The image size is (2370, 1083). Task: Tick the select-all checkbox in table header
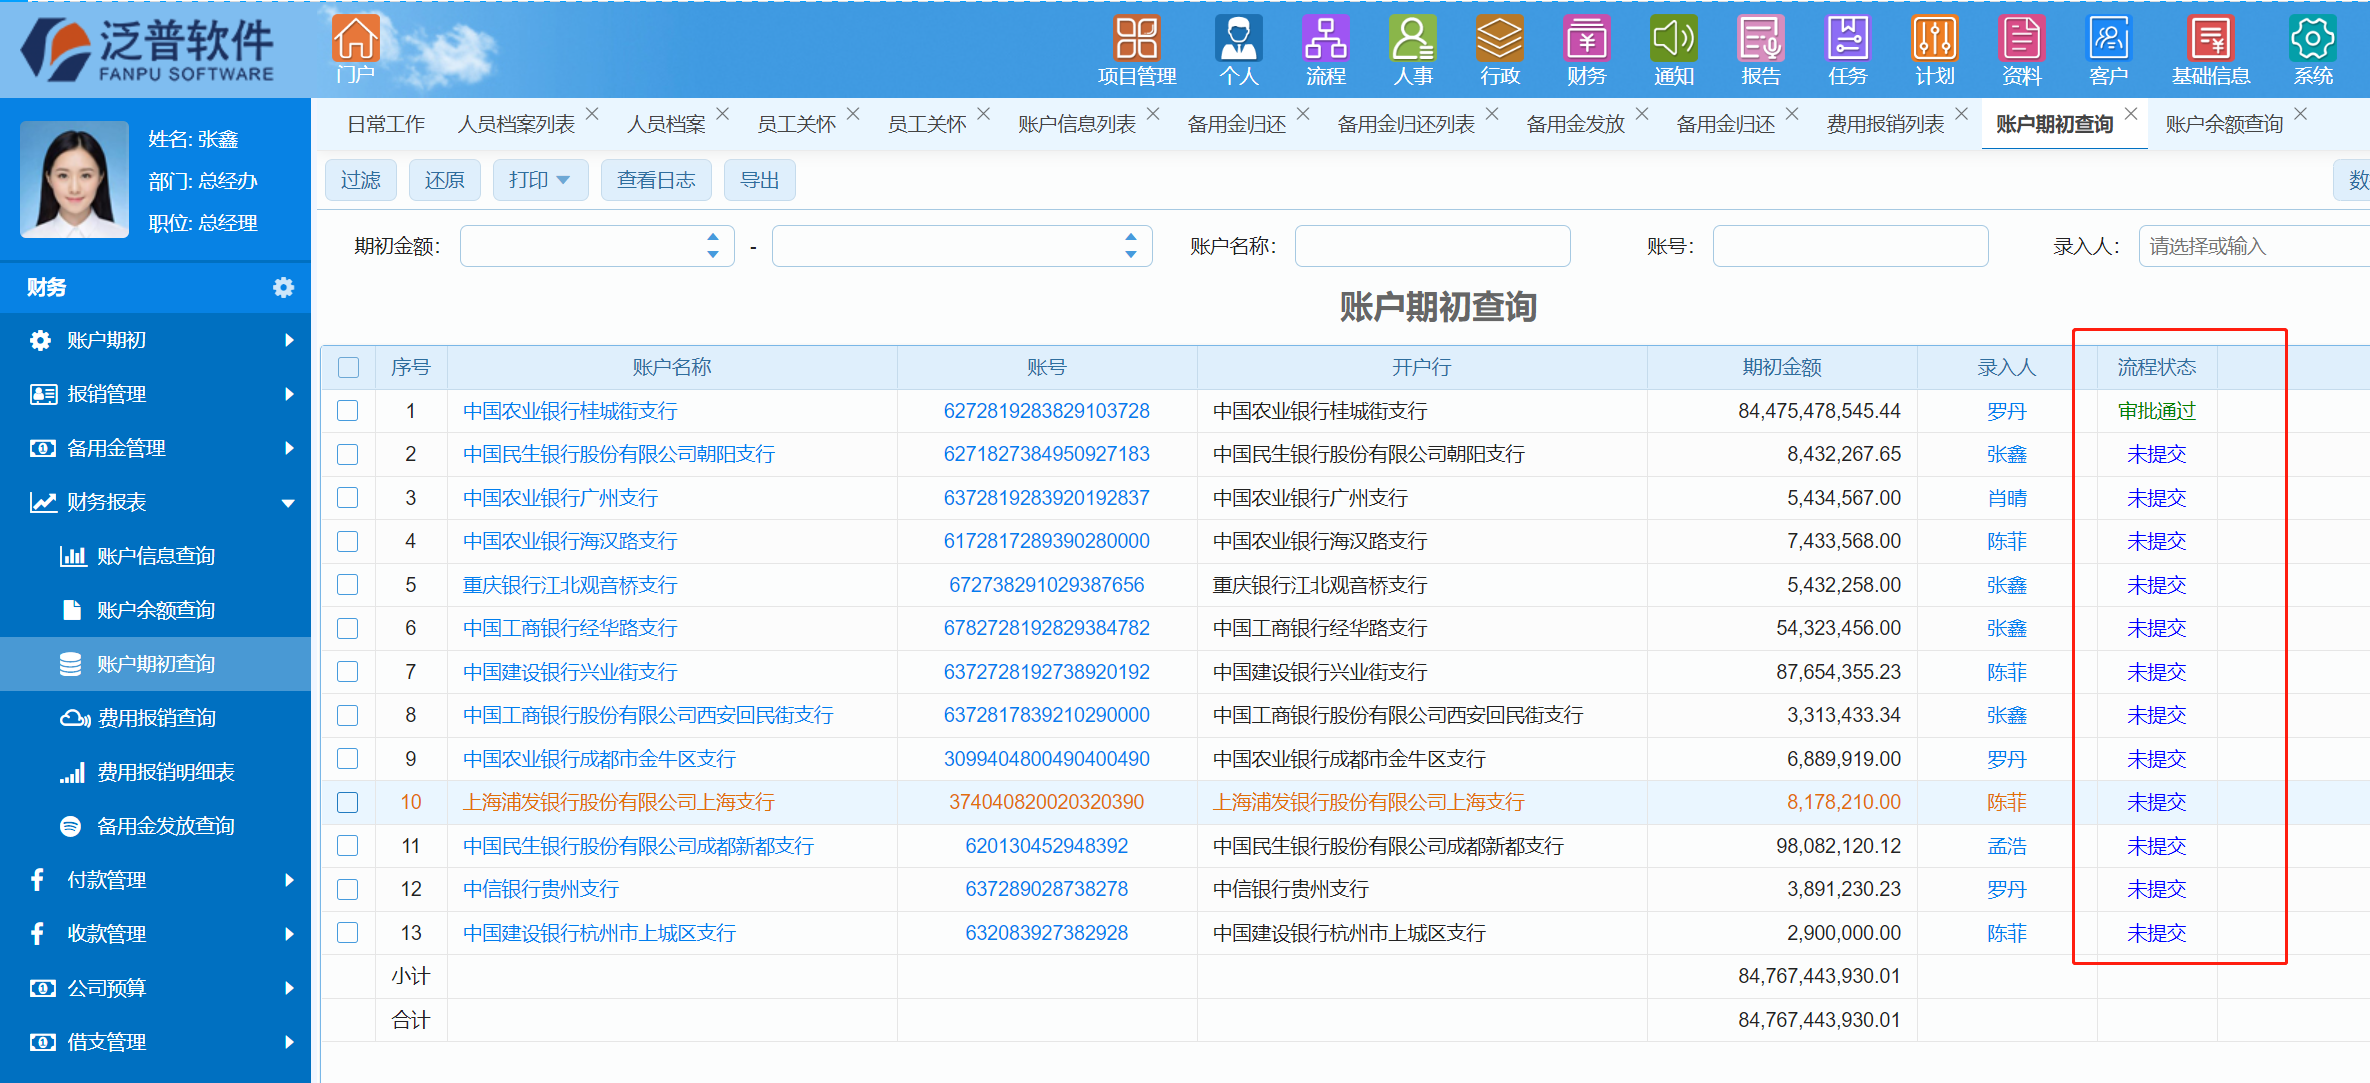tap(348, 367)
